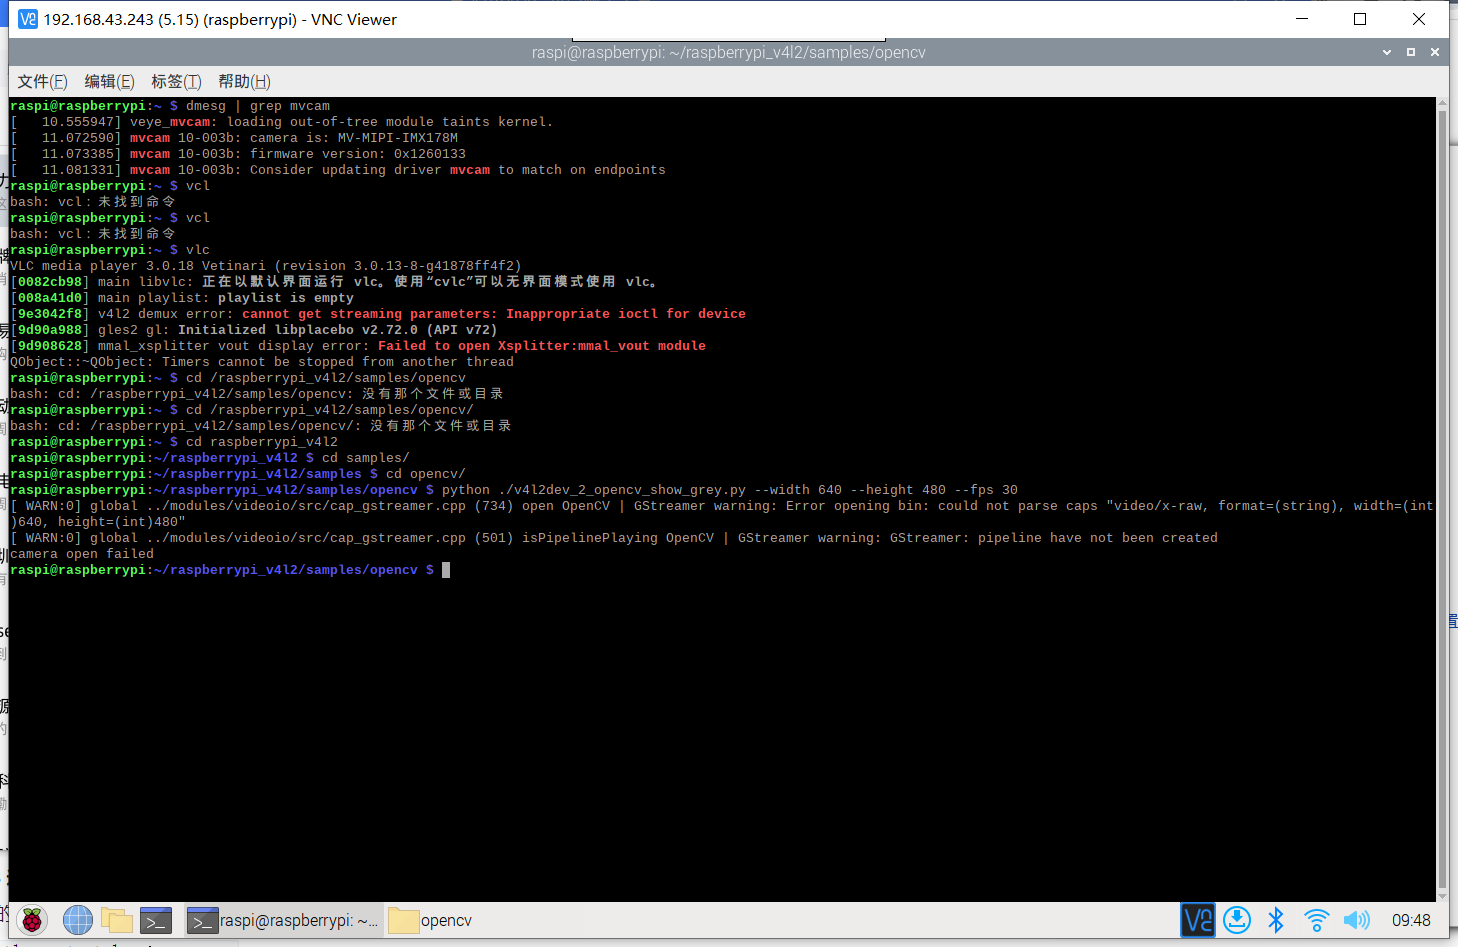Click the VNC server tray icon
The image size is (1458, 947).
coord(1197,920)
